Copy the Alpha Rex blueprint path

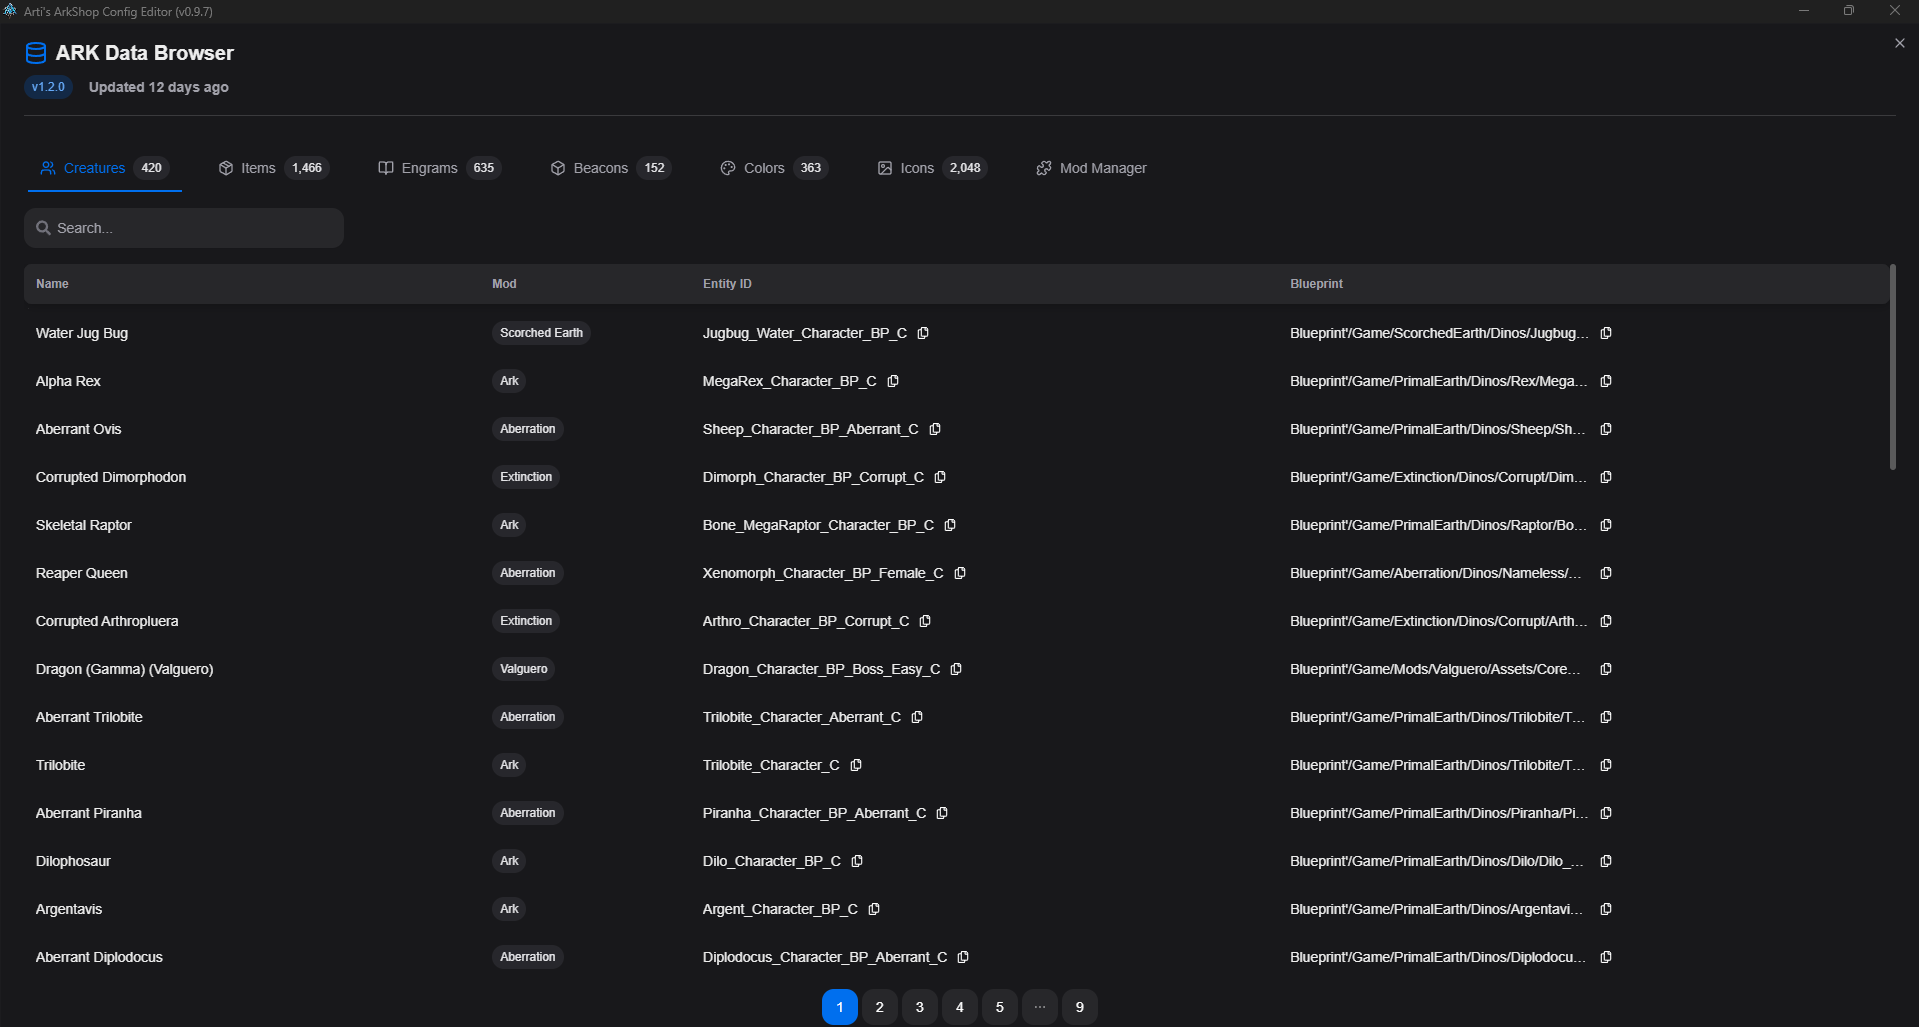pyautogui.click(x=1606, y=381)
